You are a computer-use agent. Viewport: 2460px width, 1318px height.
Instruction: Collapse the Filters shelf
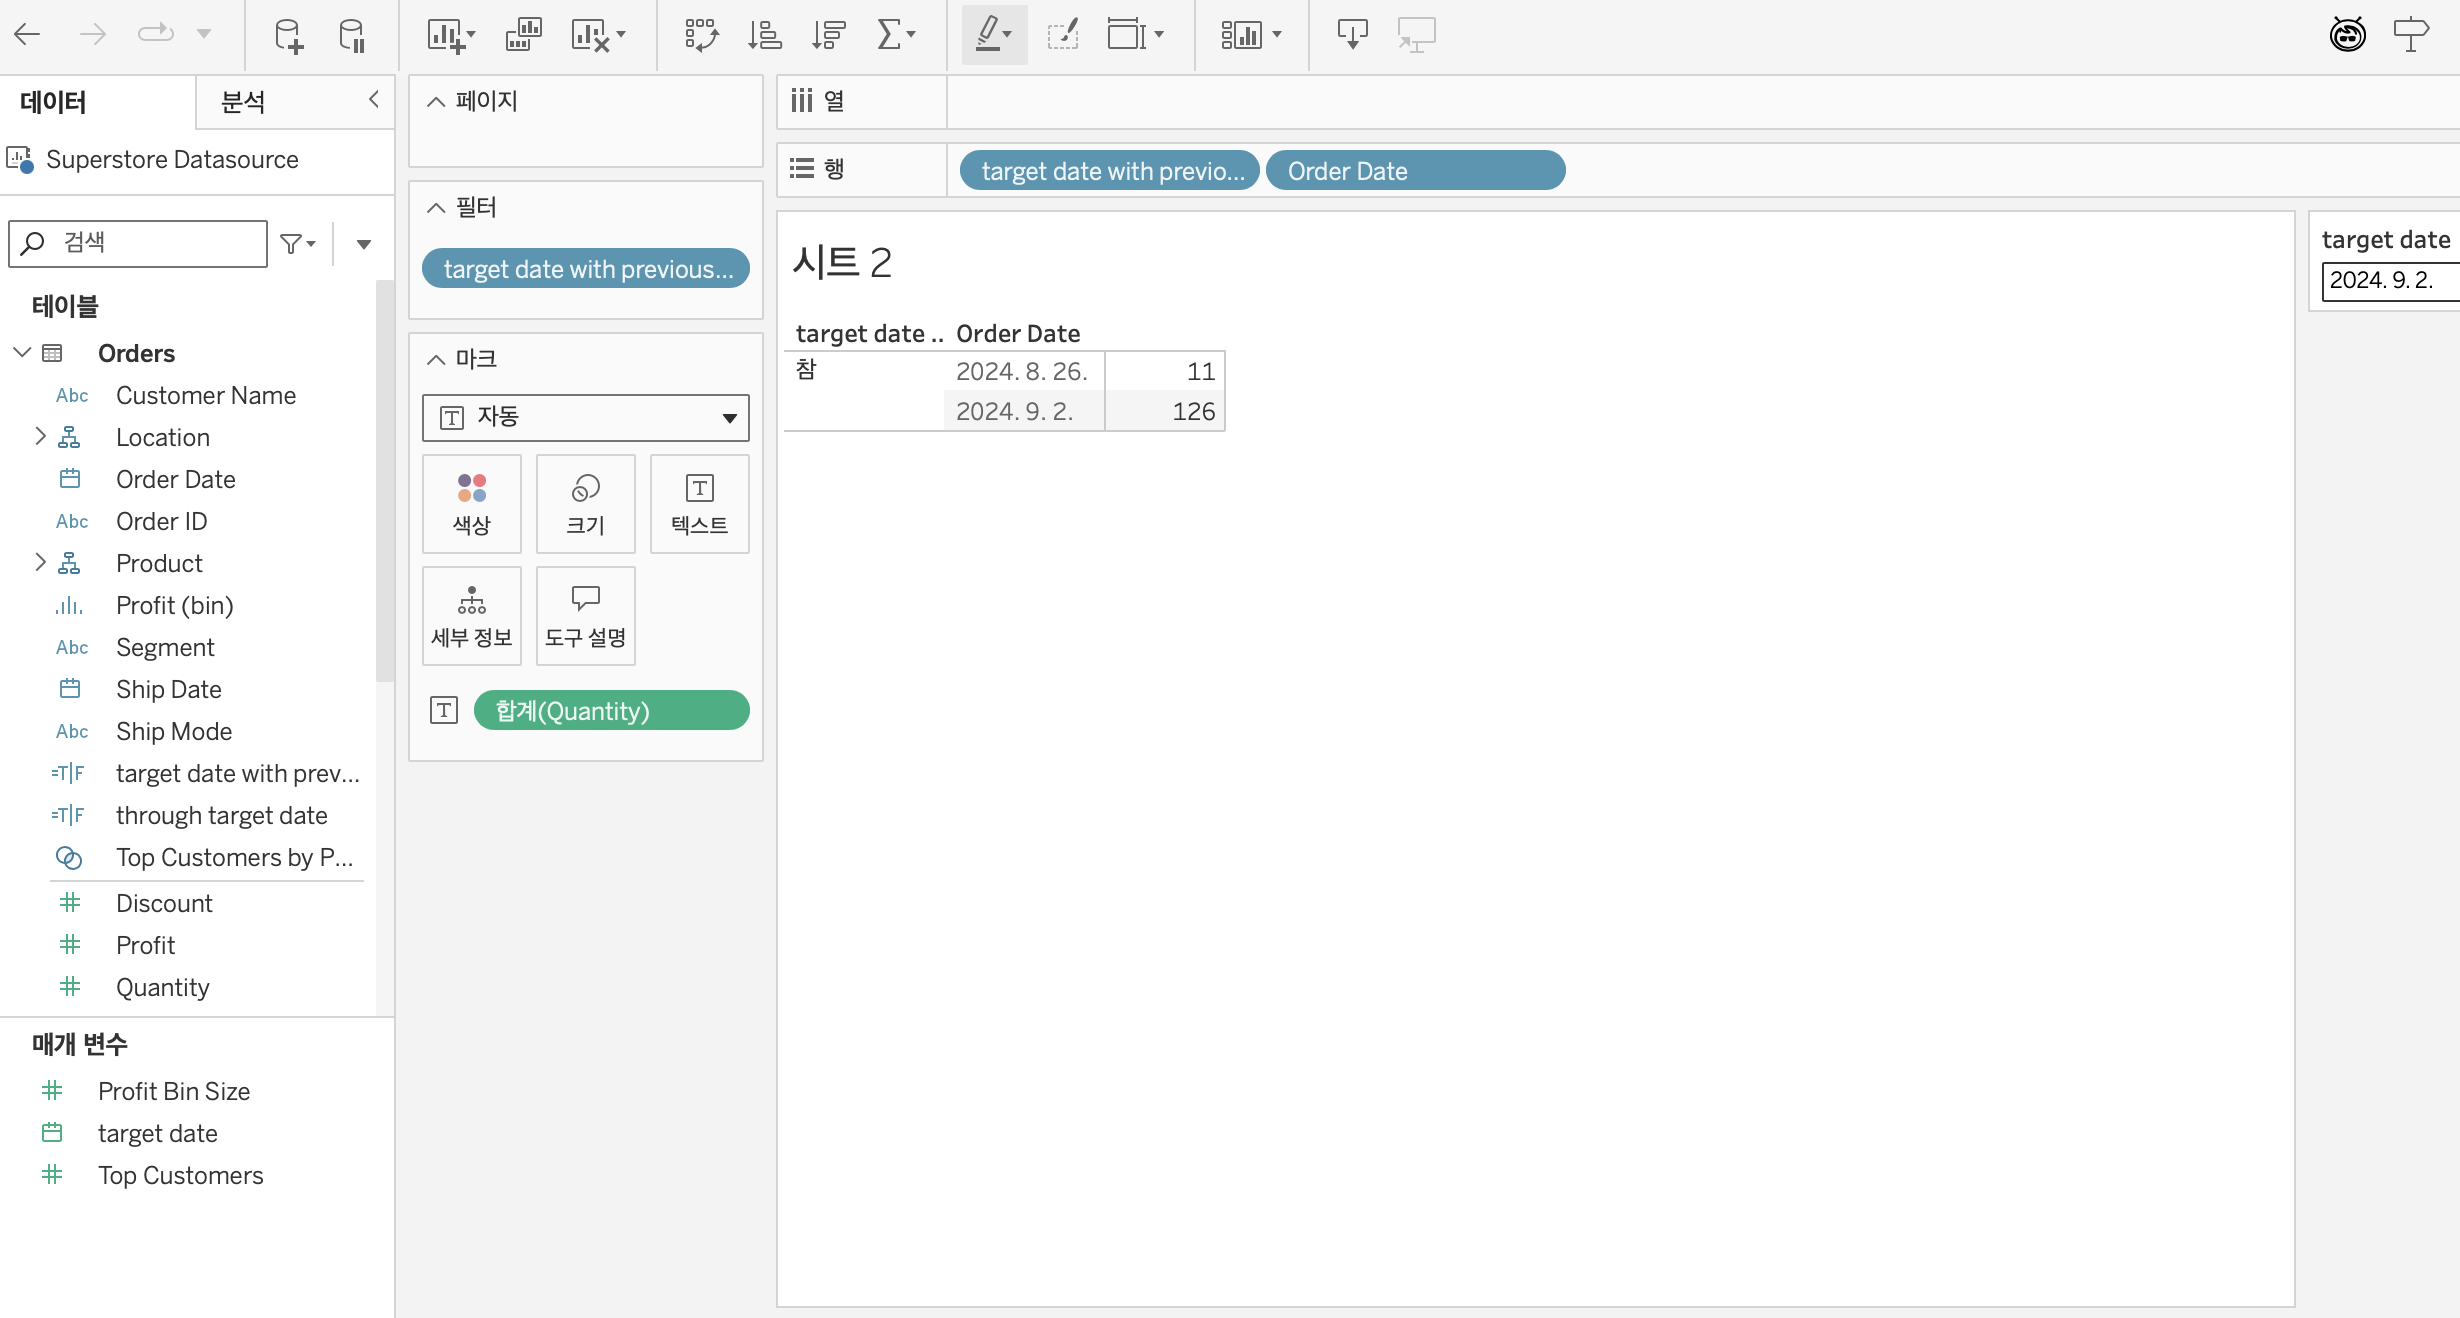click(x=436, y=208)
